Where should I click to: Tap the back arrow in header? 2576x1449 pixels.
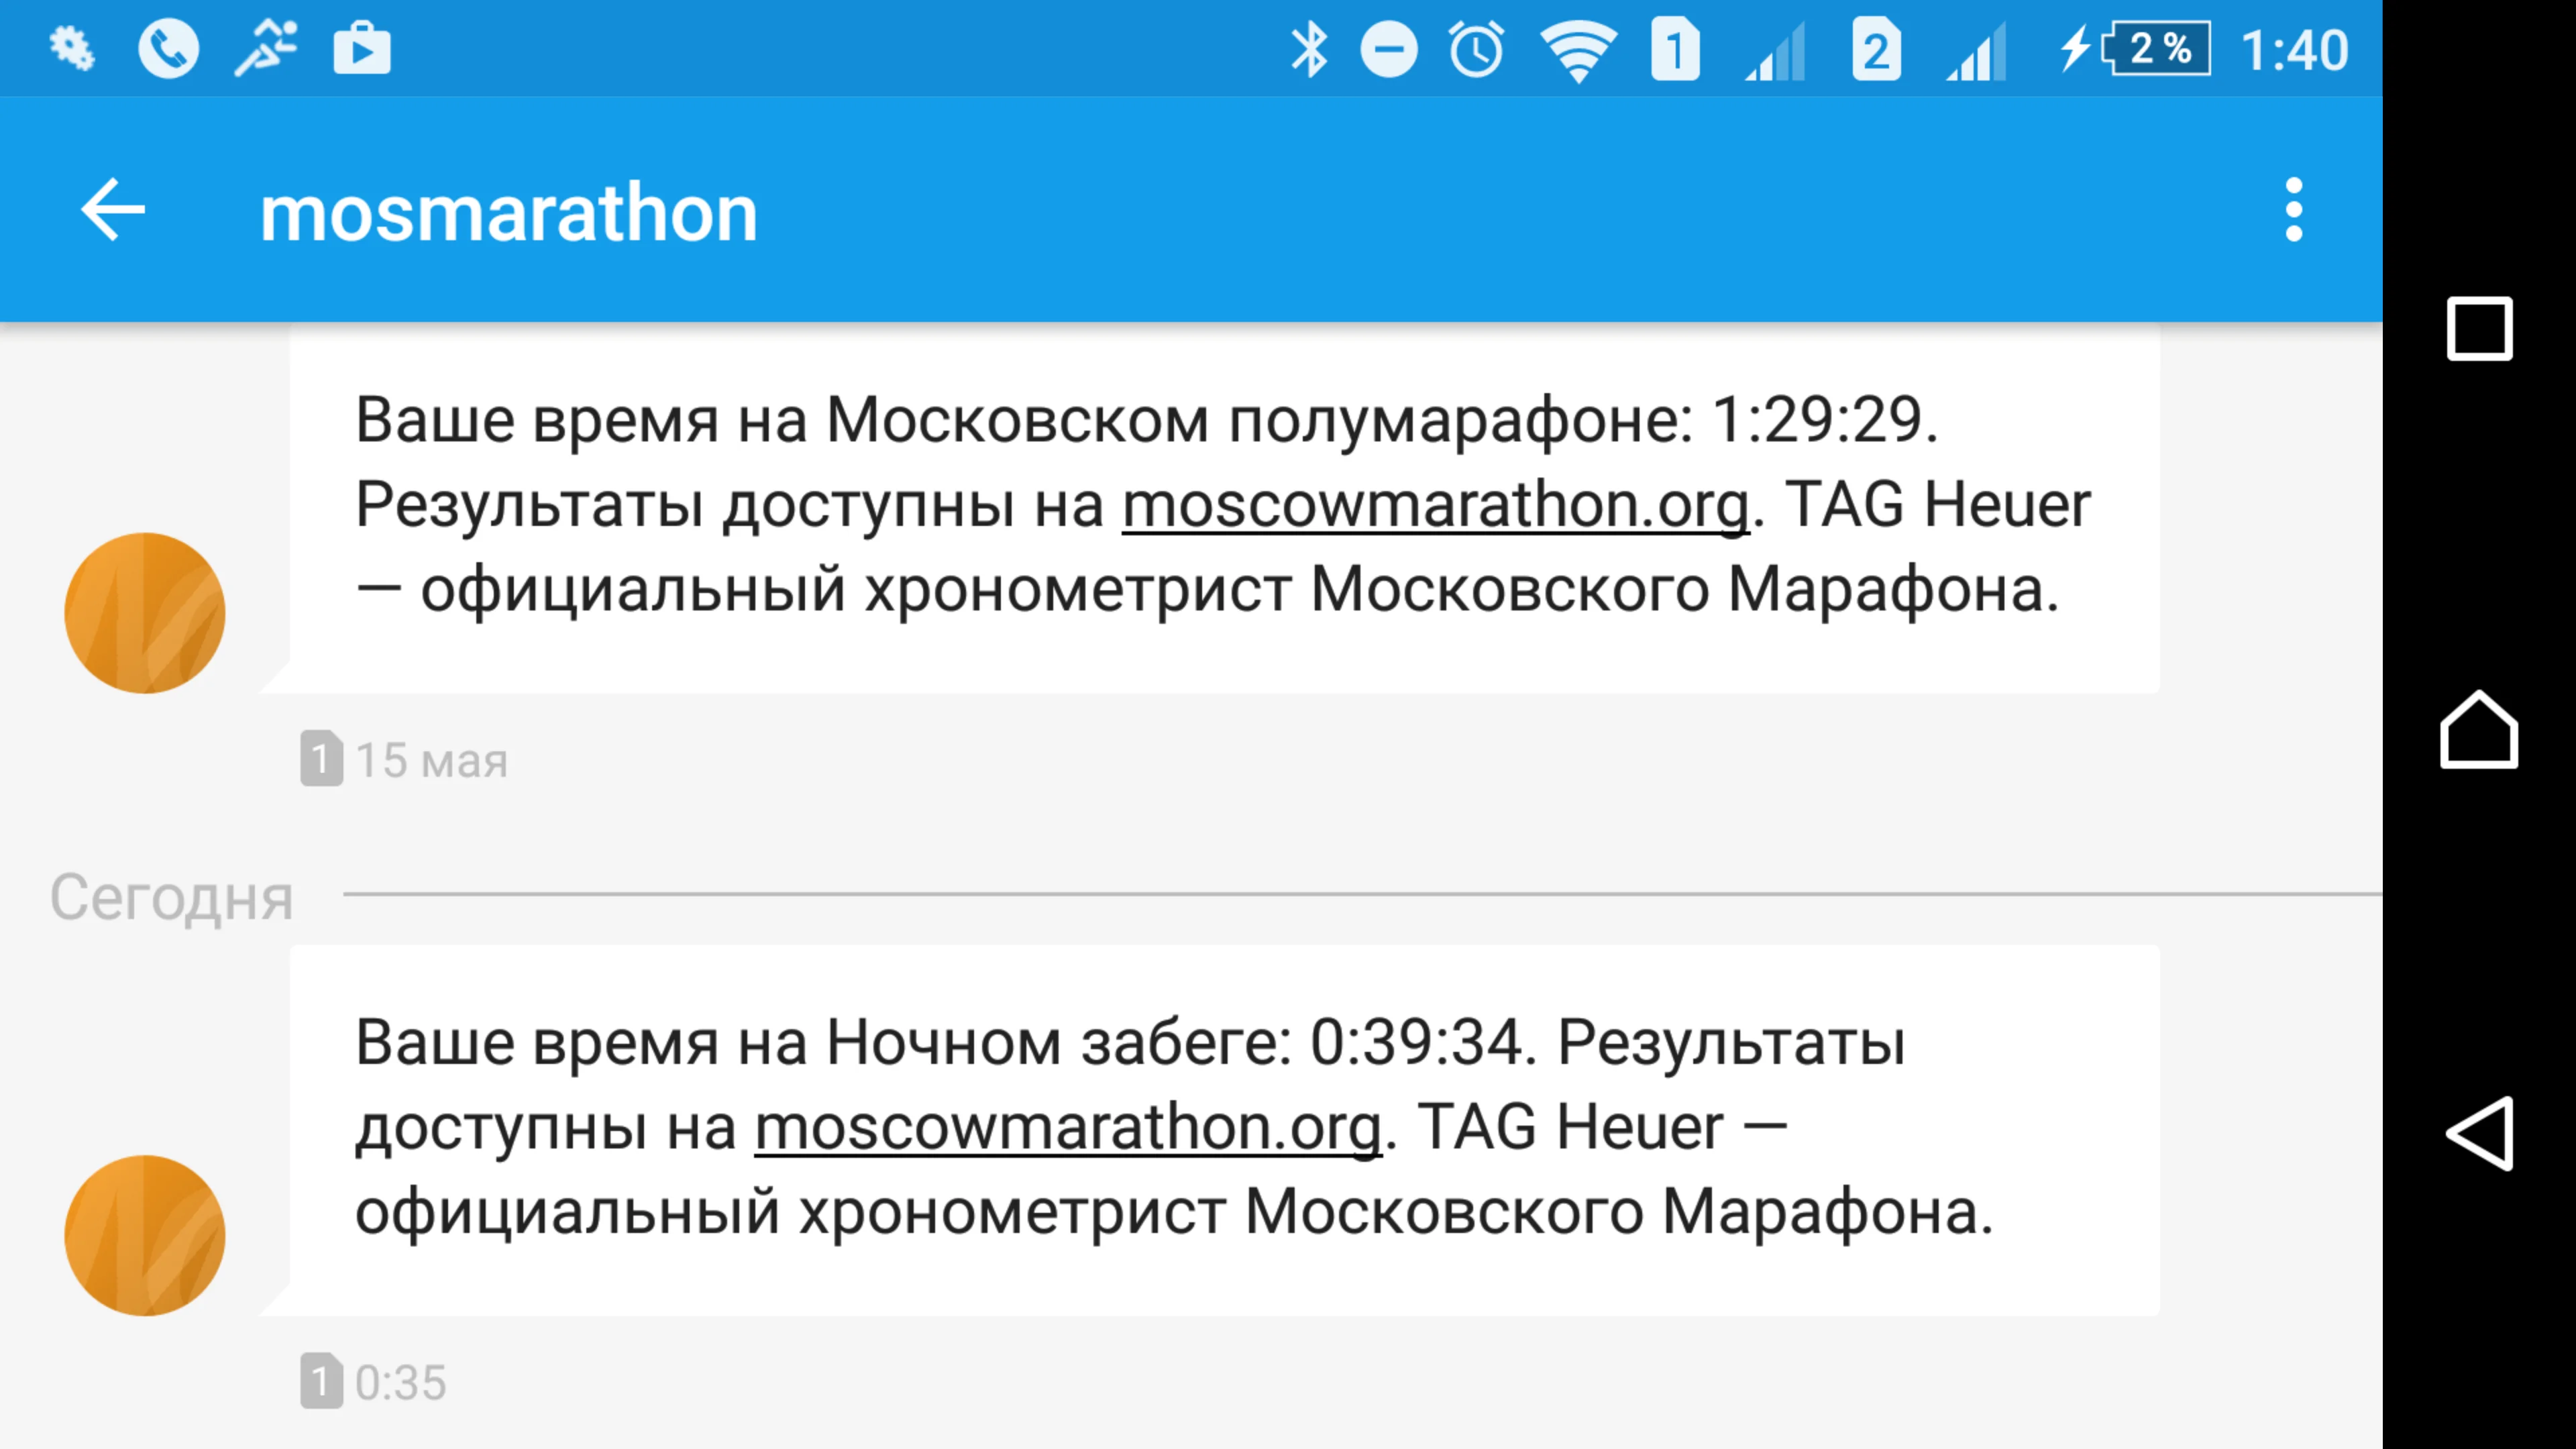[x=113, y=210]
